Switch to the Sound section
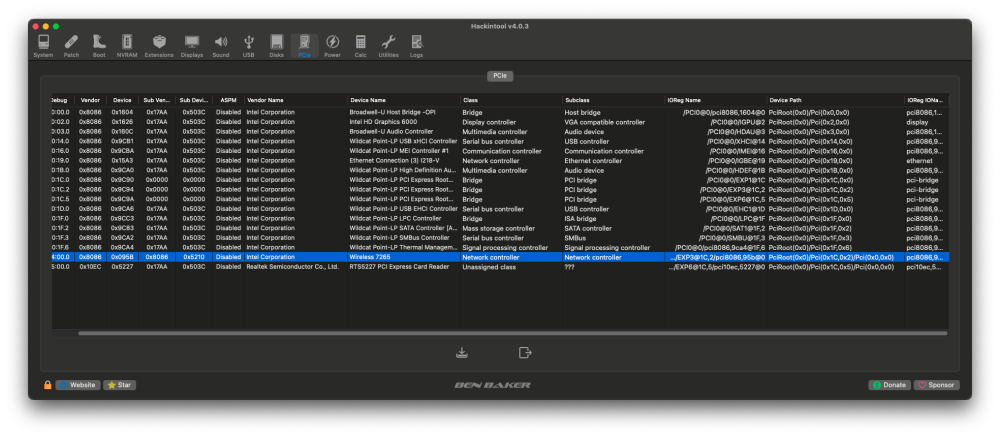The width and height of the screenshot is (1000, 437). point(221,46)
